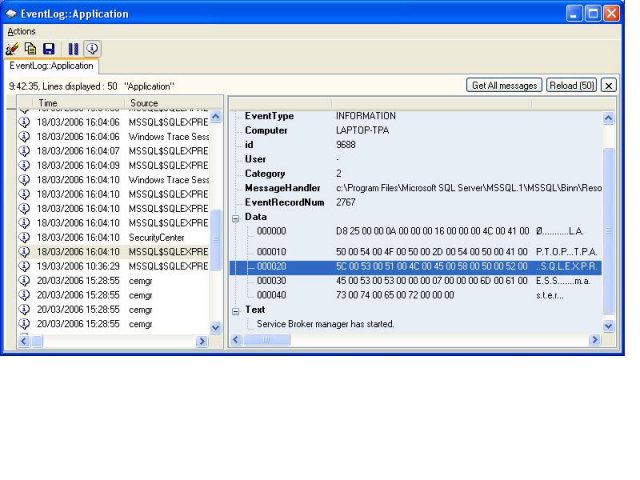This screenshot has height=480, width=640.
Task: Select the EventLog::Application tab
Action: (51, 66)
